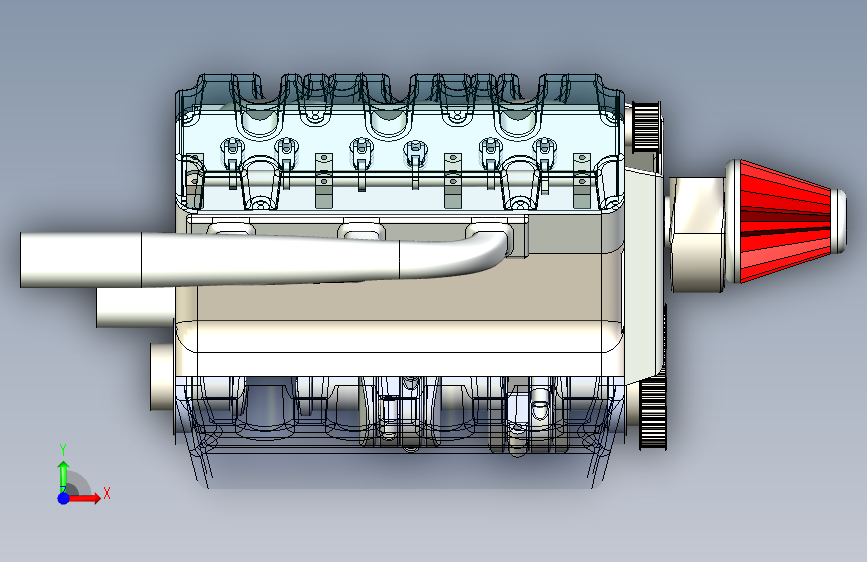Click the blue Z axis dot on the triad

pos(64,498)
